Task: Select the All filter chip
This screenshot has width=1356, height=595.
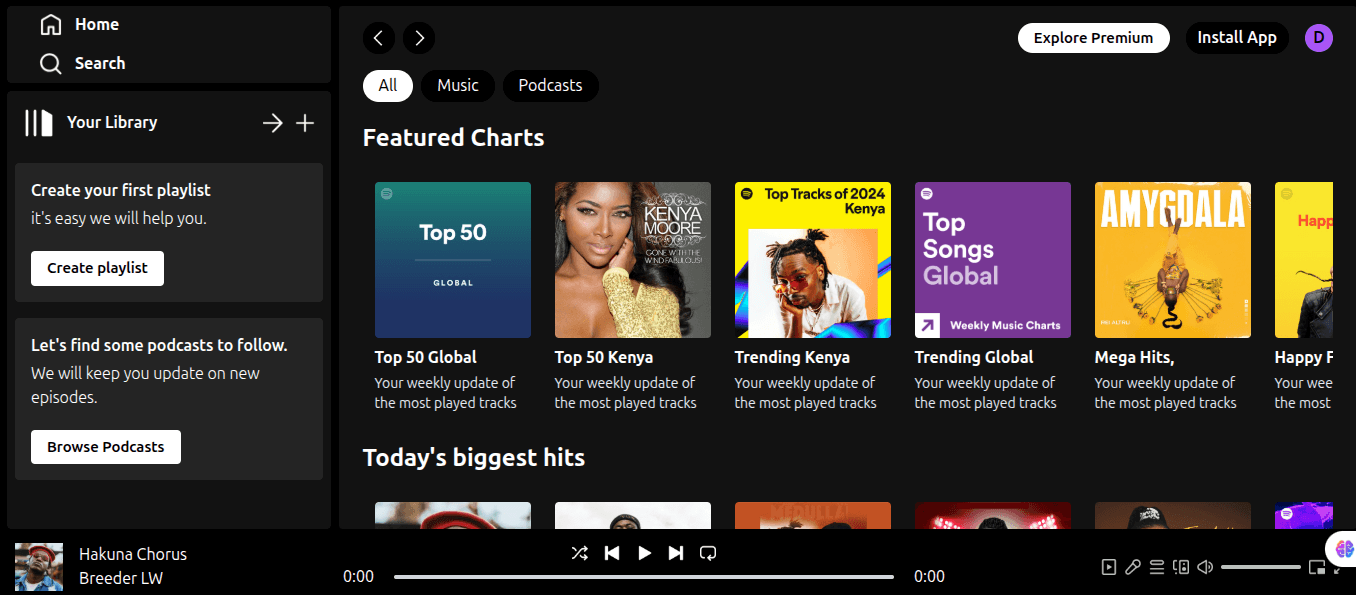Action: click(388, 86)
